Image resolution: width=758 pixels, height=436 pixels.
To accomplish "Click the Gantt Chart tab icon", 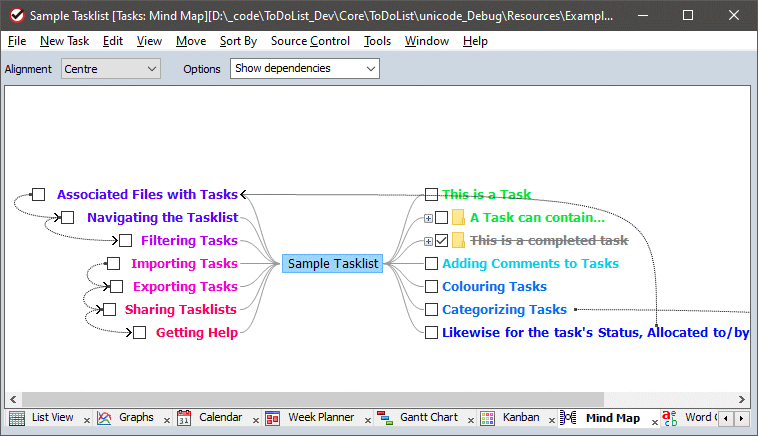I will click(x=384, y=418).
